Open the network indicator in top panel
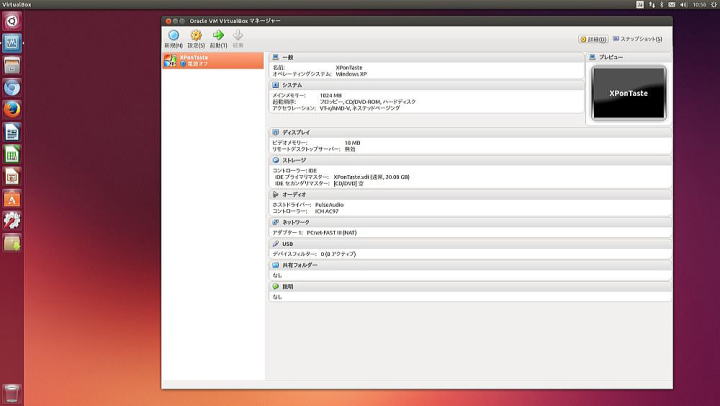The image size is (720, 406). click(652, 5)
